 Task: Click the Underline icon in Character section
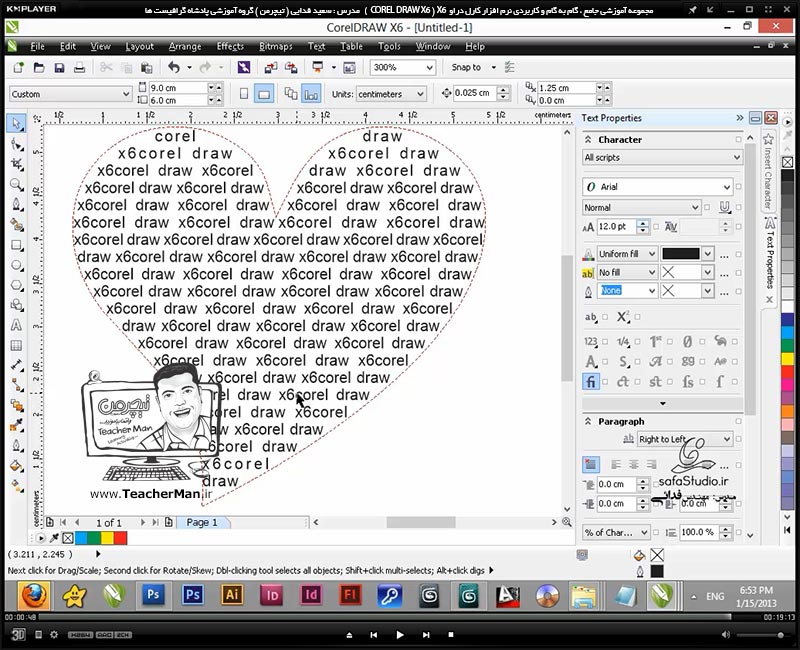pos(724,207)
